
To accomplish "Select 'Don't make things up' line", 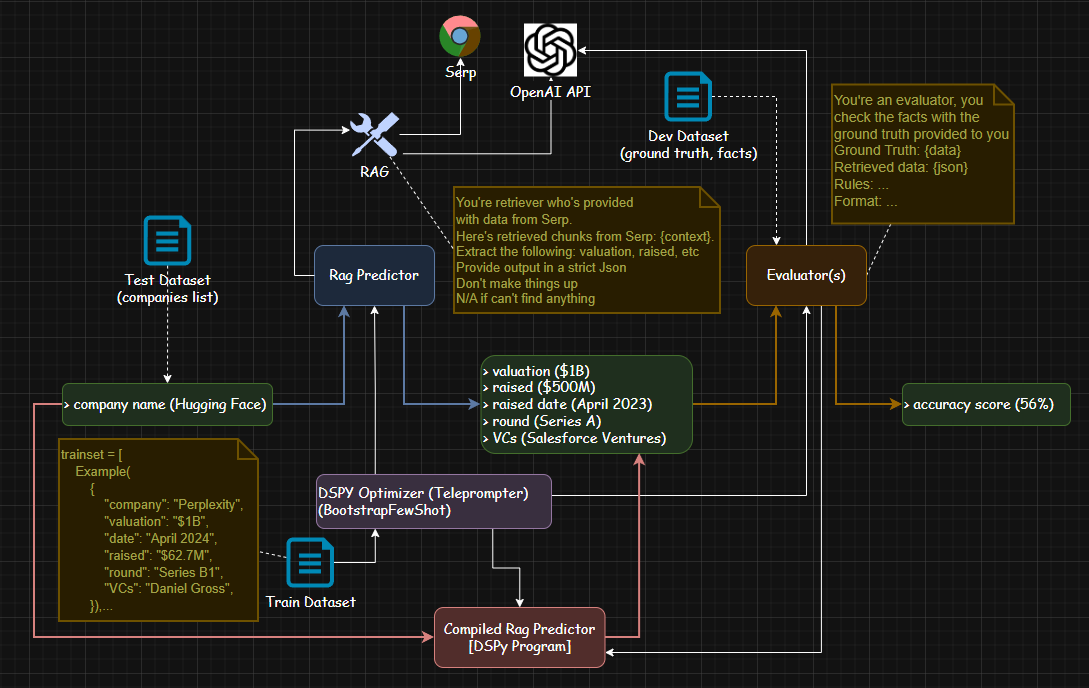I will (517, 283).
